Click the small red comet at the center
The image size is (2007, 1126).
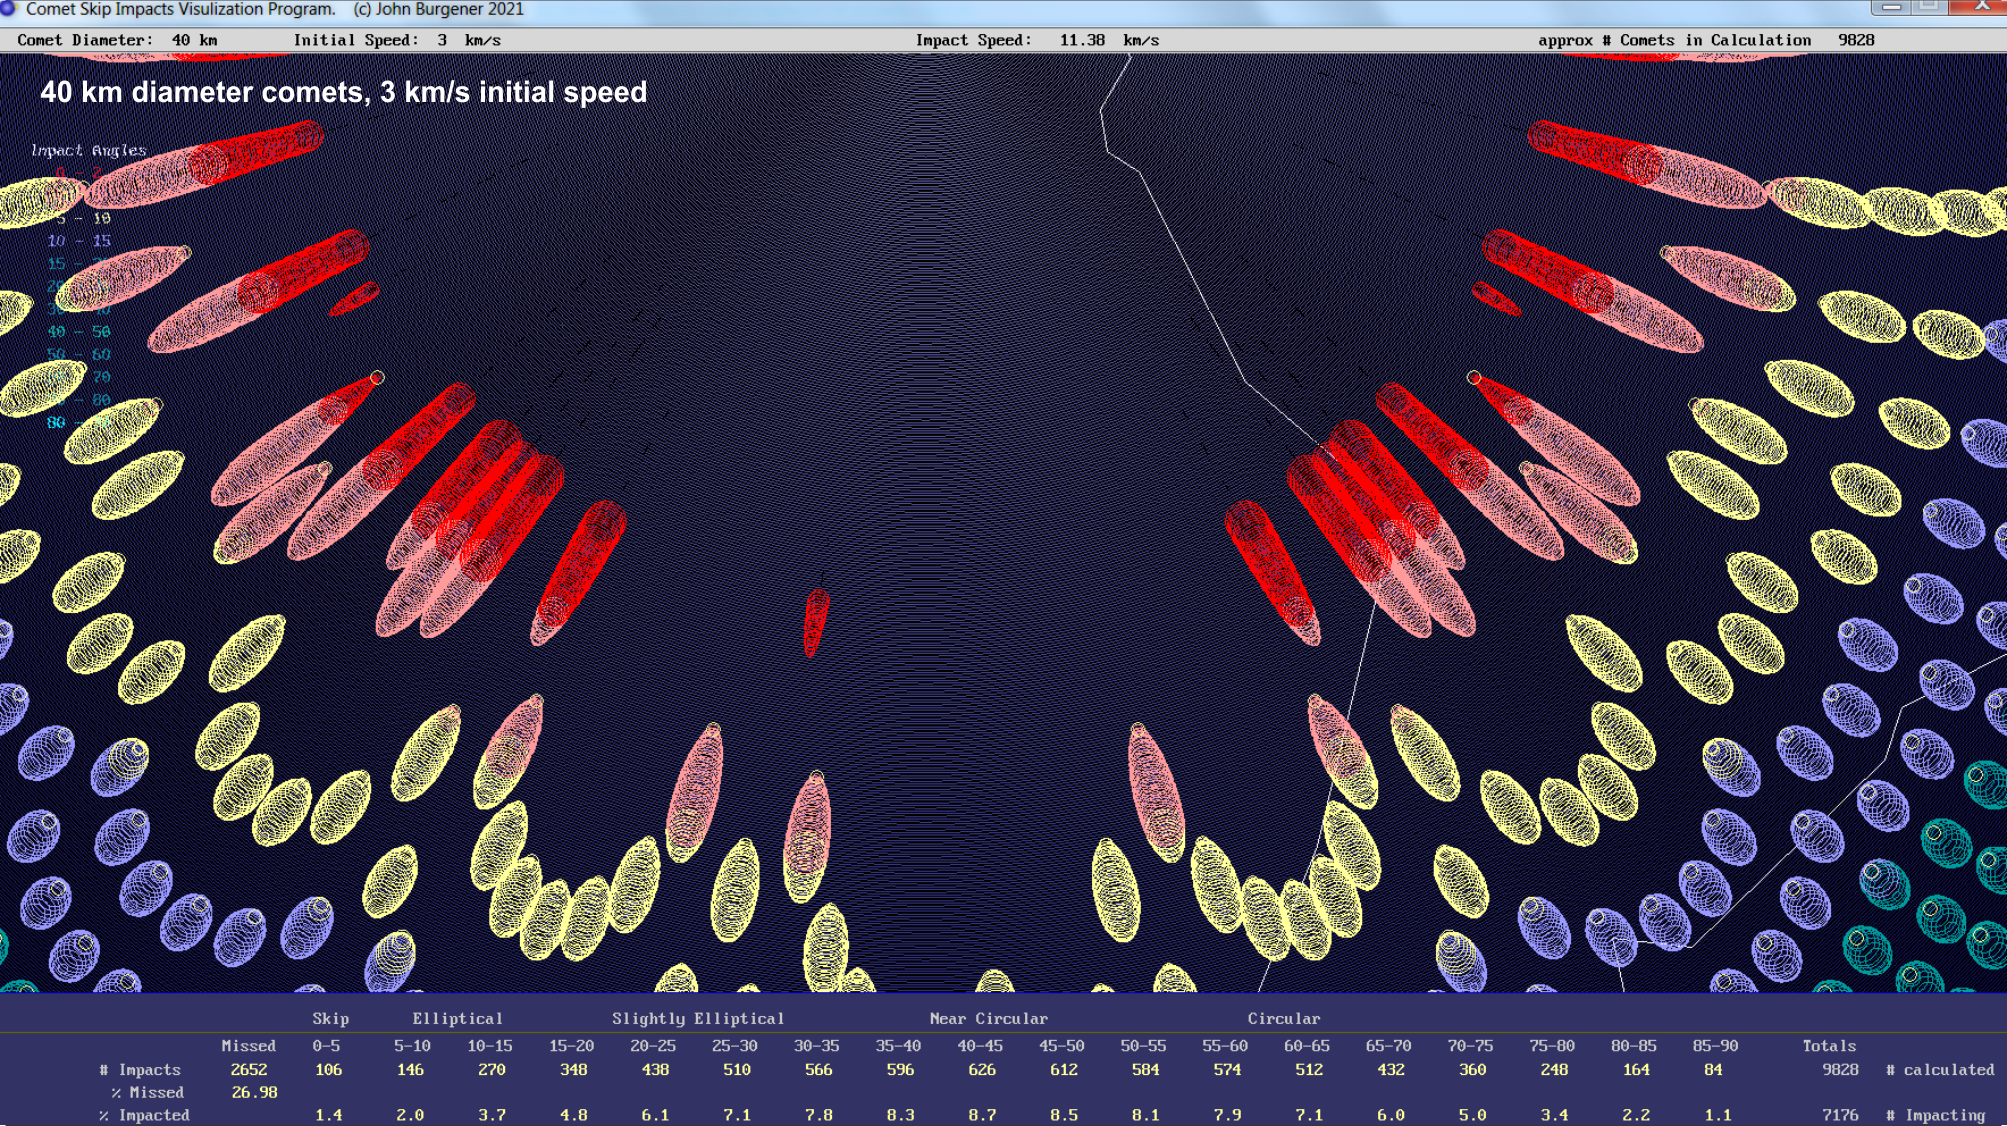coord(816,620)
